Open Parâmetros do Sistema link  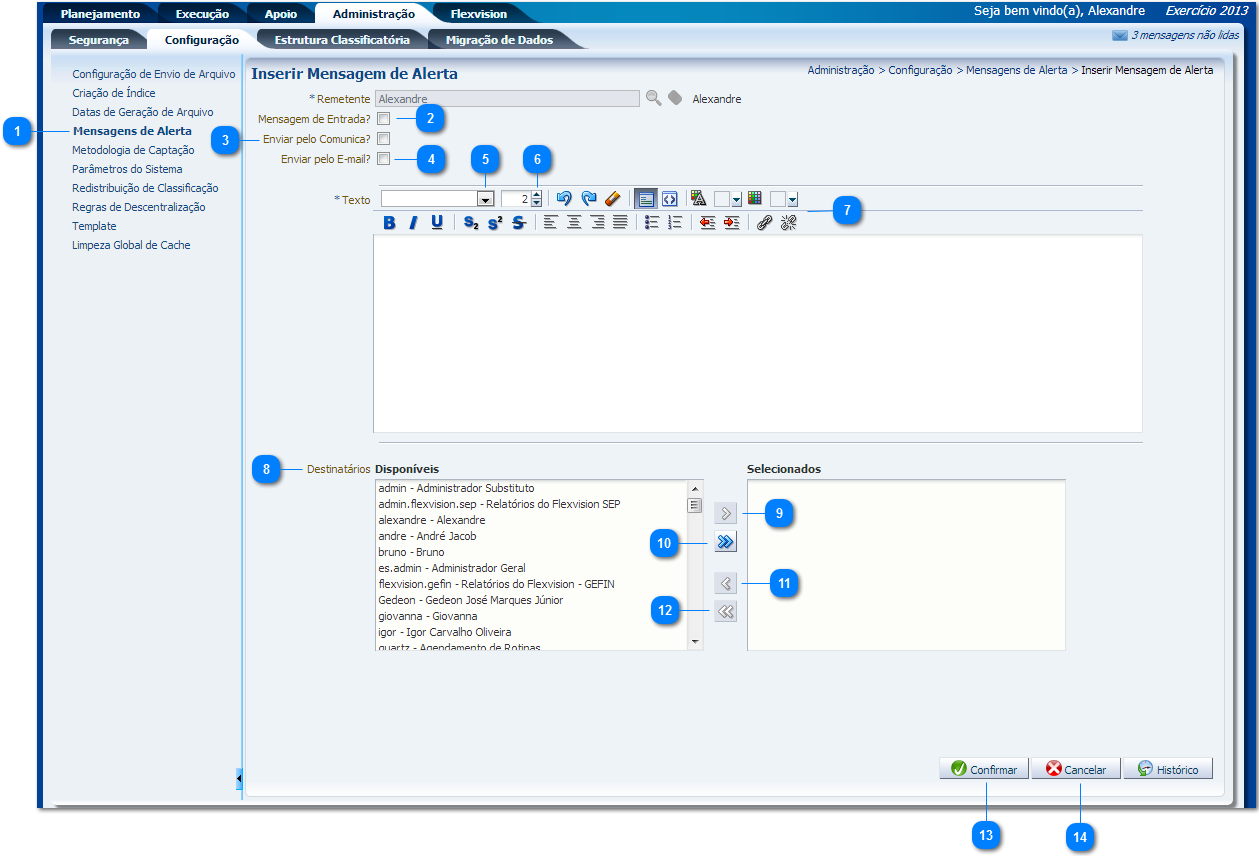pyautogui.click(x=127, y=169)
